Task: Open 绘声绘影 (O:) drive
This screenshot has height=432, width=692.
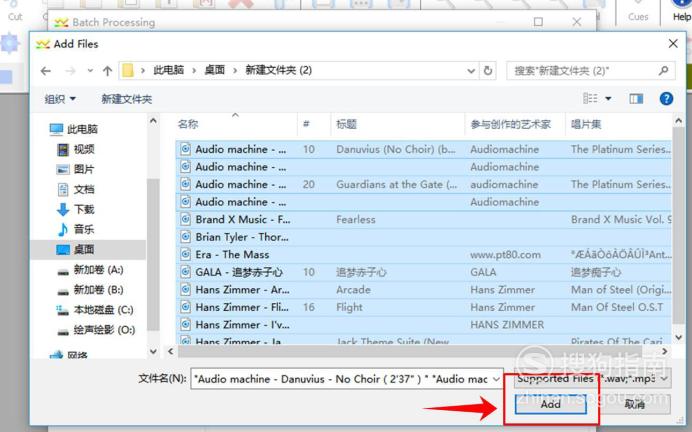Action: [96, 330]
